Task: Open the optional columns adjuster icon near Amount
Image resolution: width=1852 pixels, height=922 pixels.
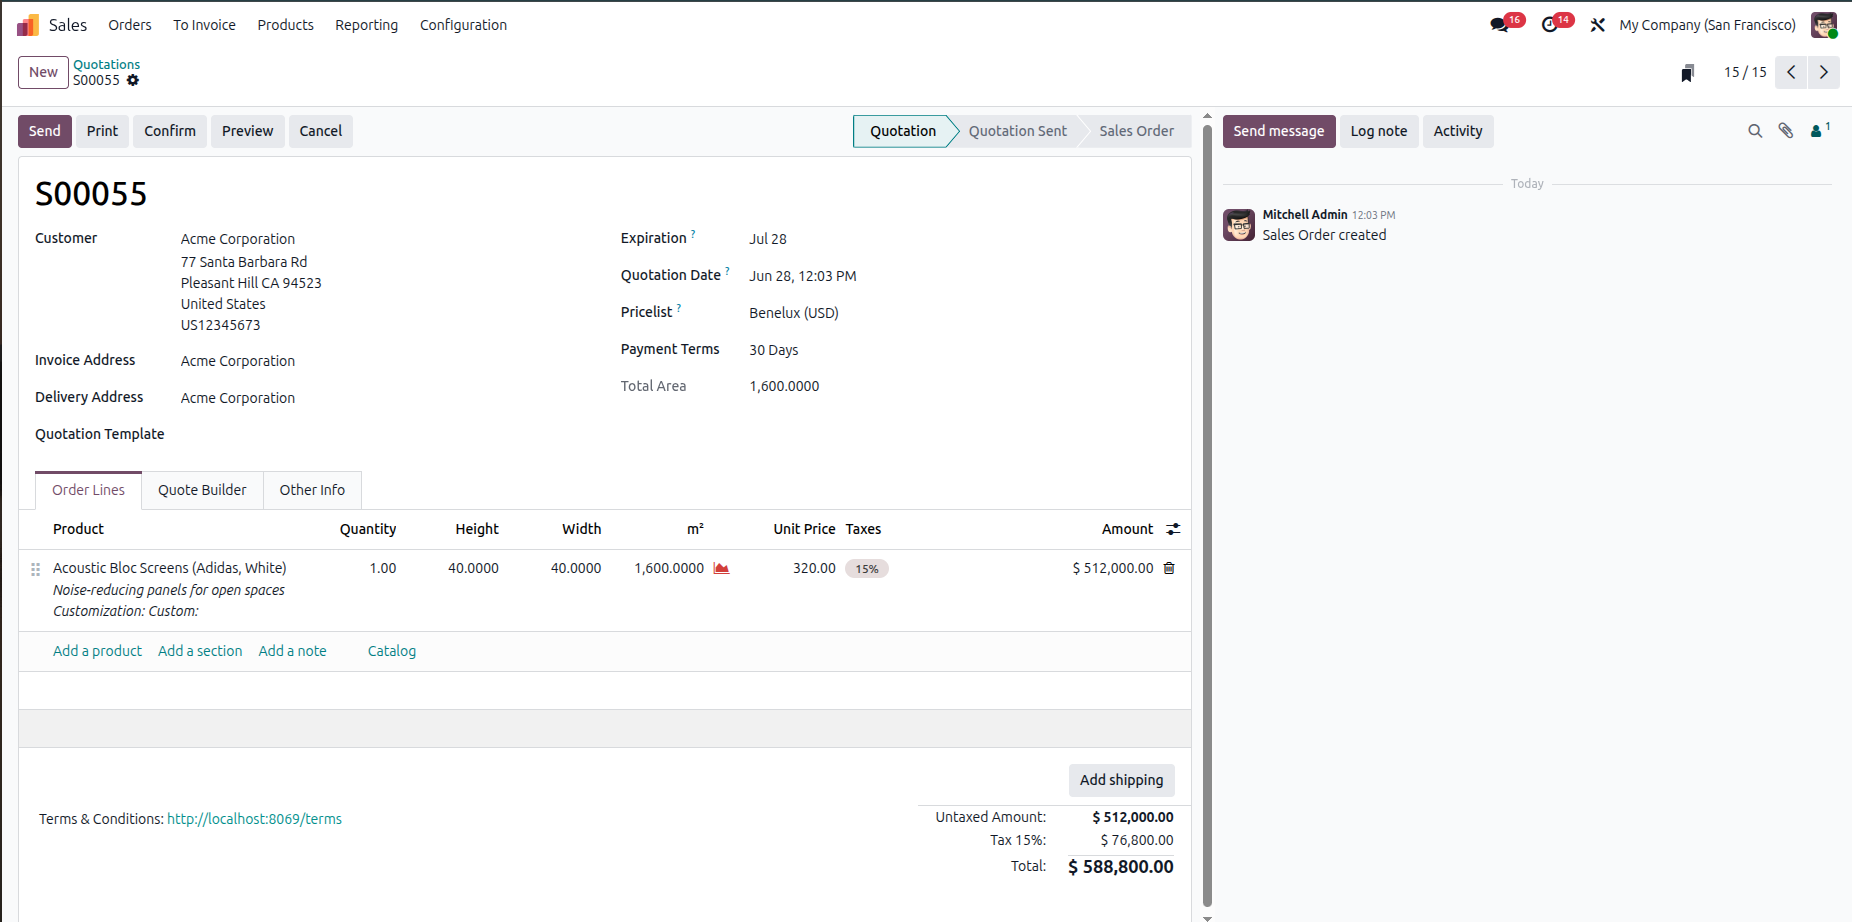Action: pyautogui.click(x=1173, y=529)
